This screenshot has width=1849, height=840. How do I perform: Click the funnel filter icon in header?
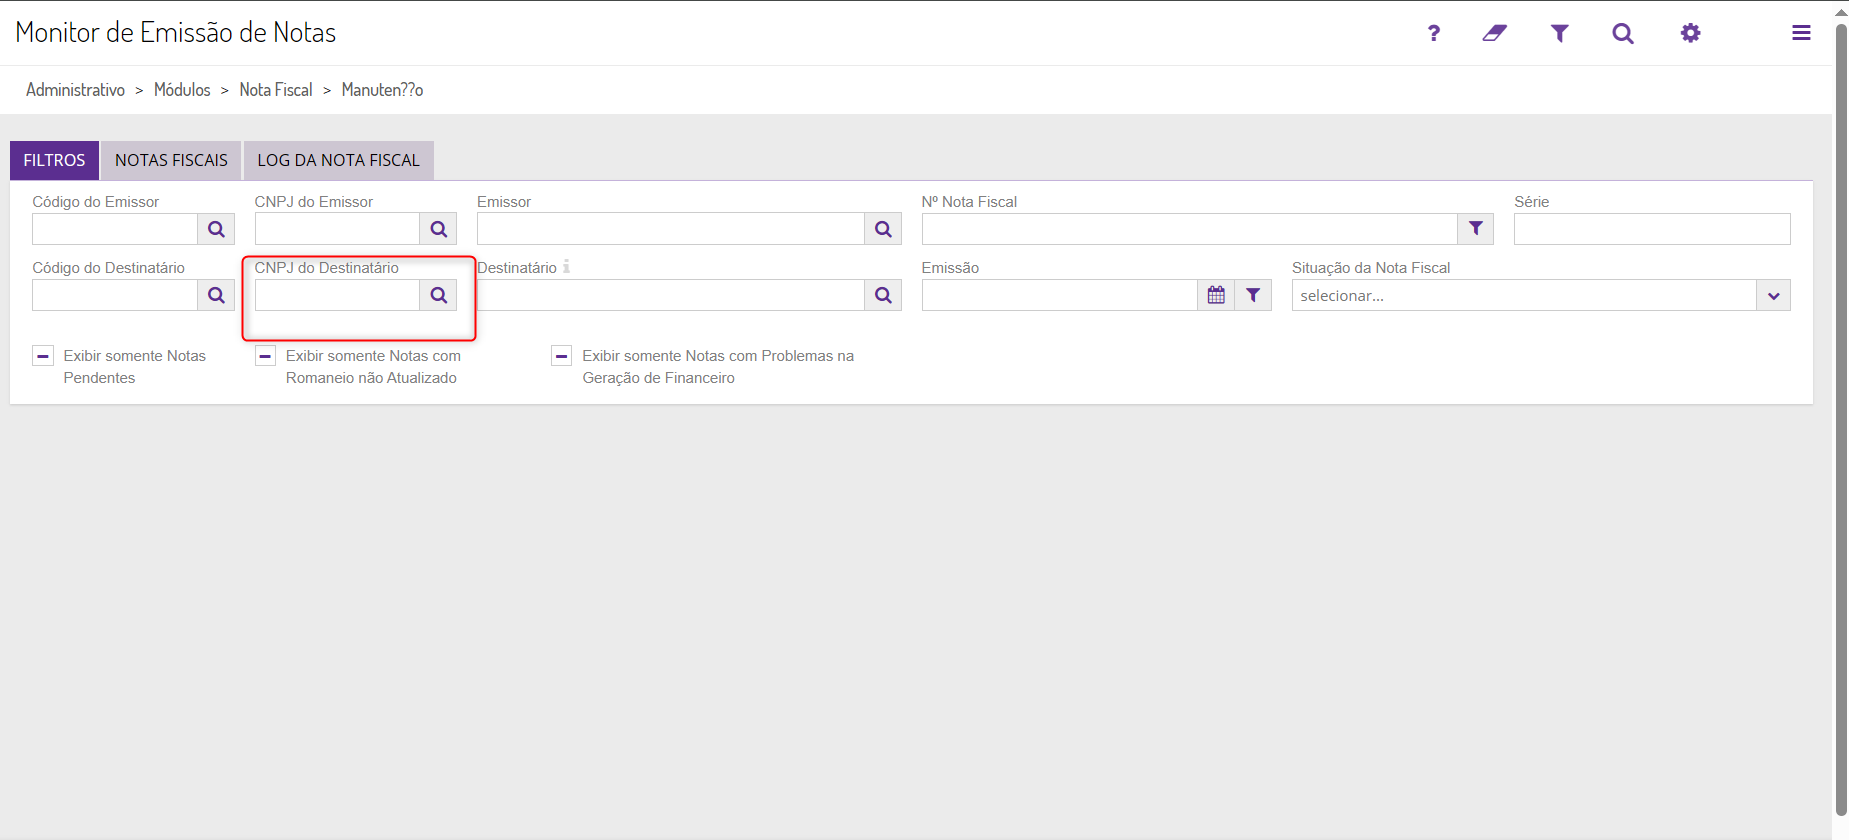(x=1559, y=33)
